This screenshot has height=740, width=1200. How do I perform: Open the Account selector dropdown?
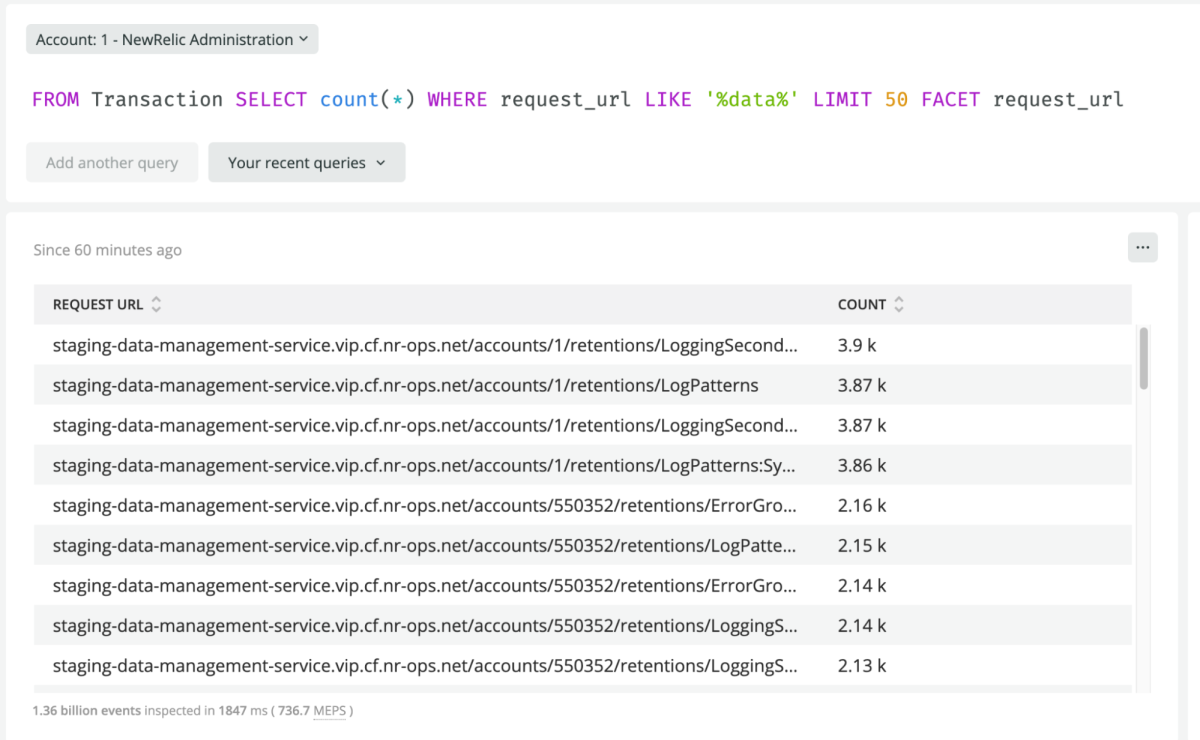pos(172,40)
